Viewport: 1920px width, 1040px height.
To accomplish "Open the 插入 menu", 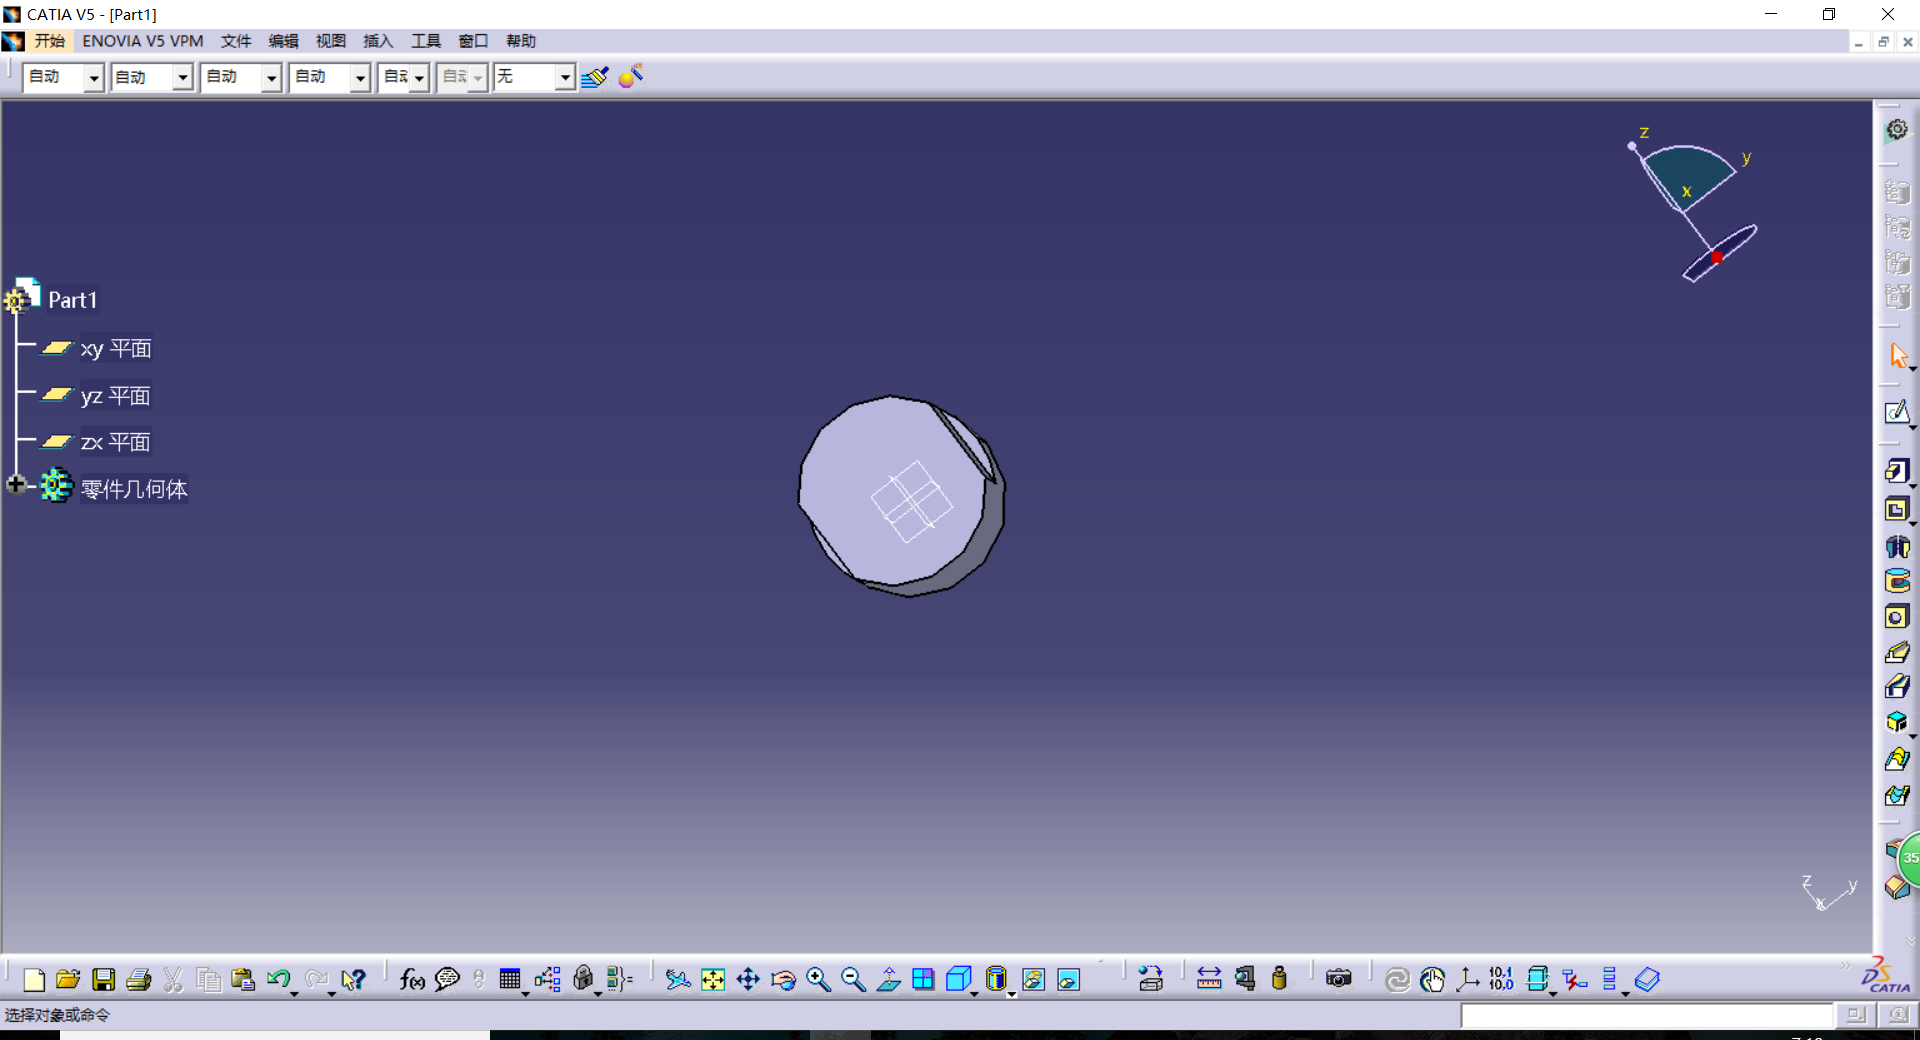I will tap(378, 41).
